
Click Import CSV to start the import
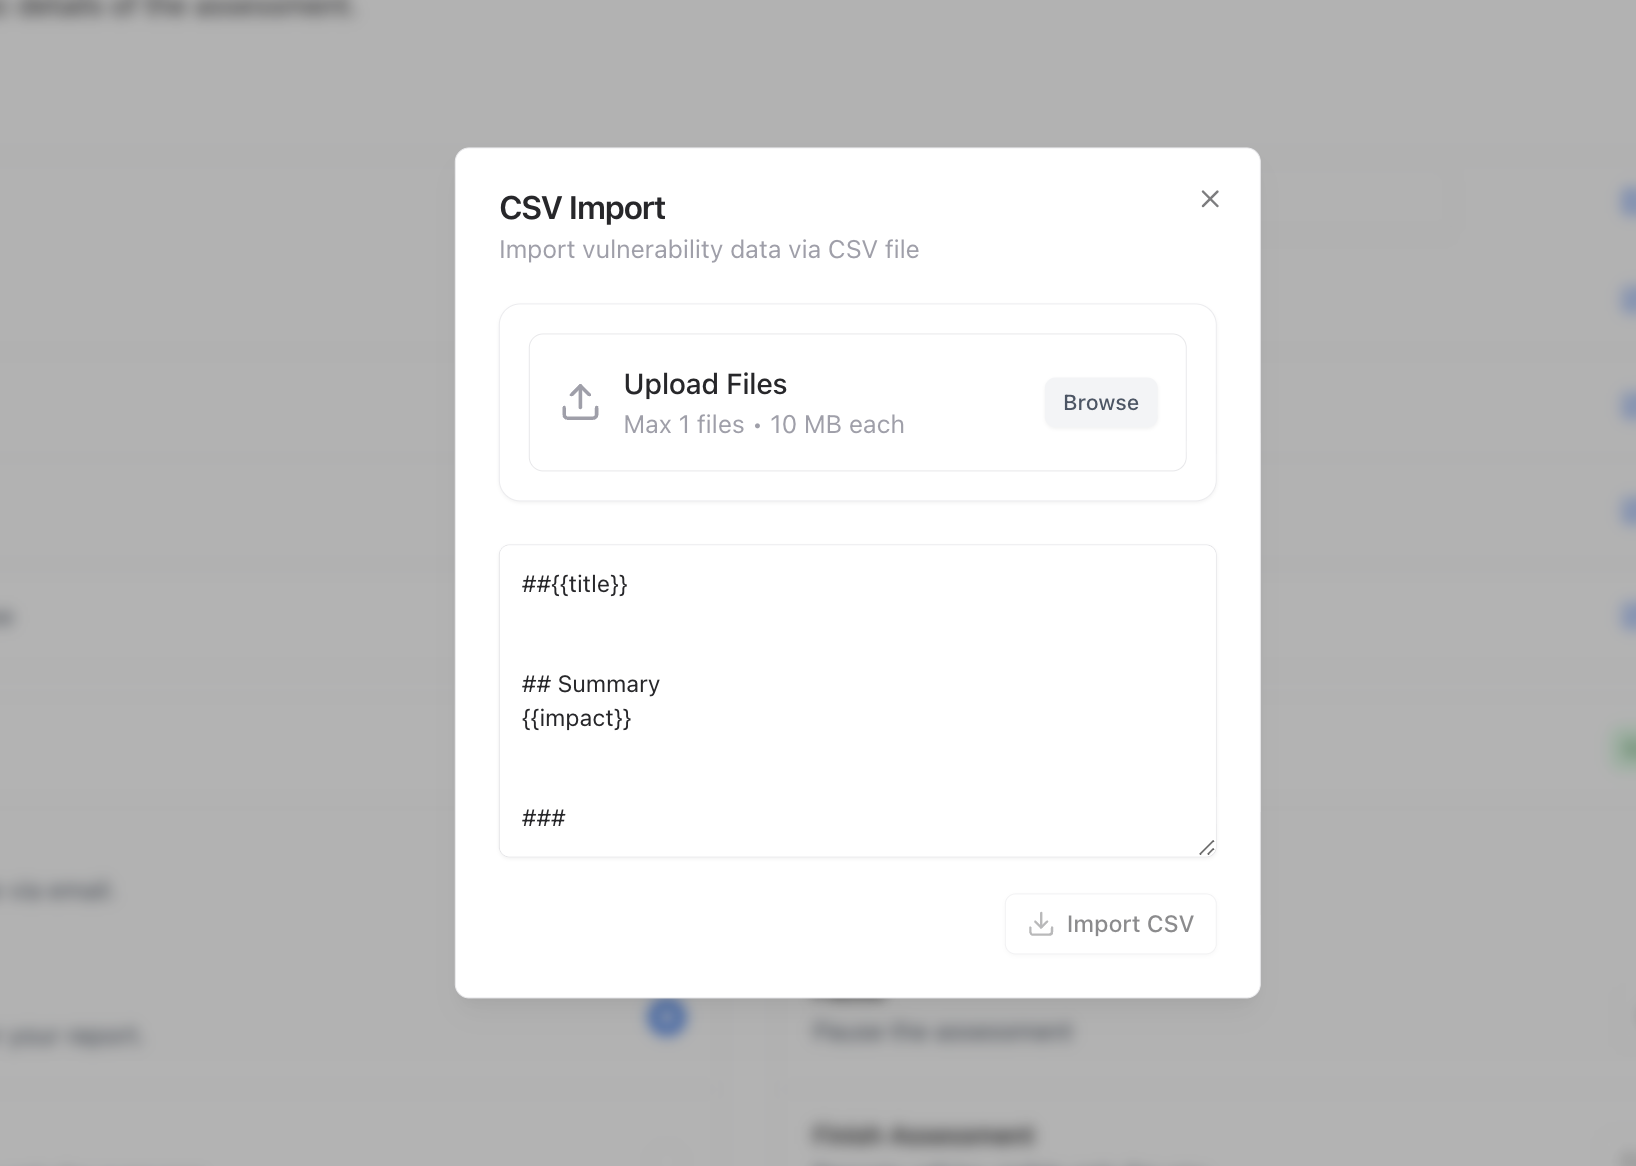click(1110, 924)
